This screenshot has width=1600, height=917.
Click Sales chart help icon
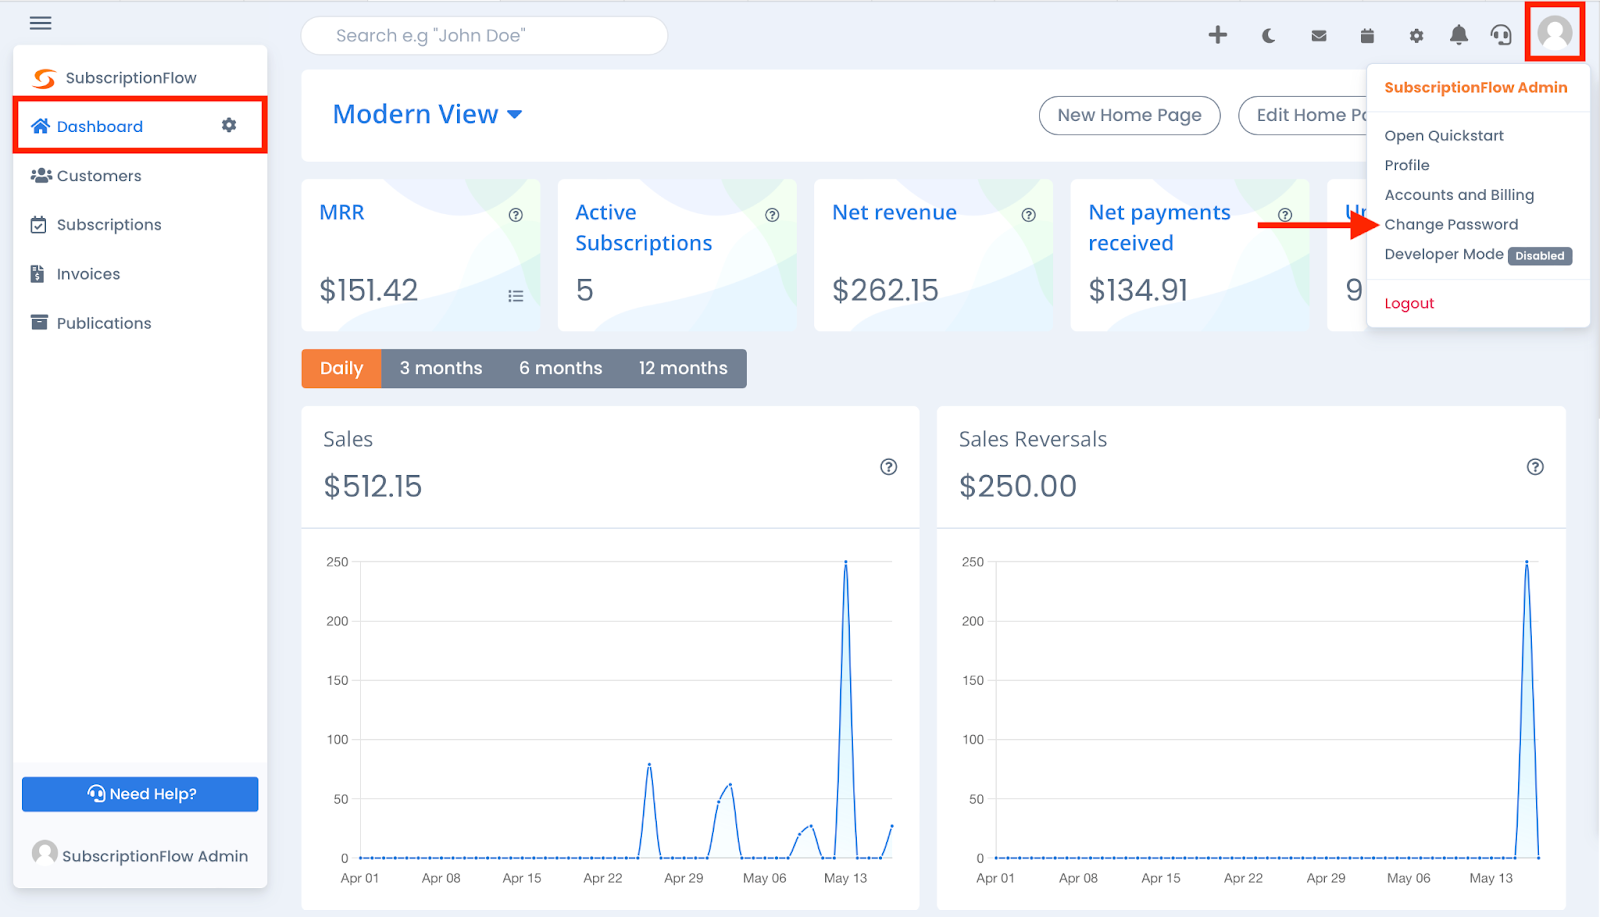(x=888, y=467)
